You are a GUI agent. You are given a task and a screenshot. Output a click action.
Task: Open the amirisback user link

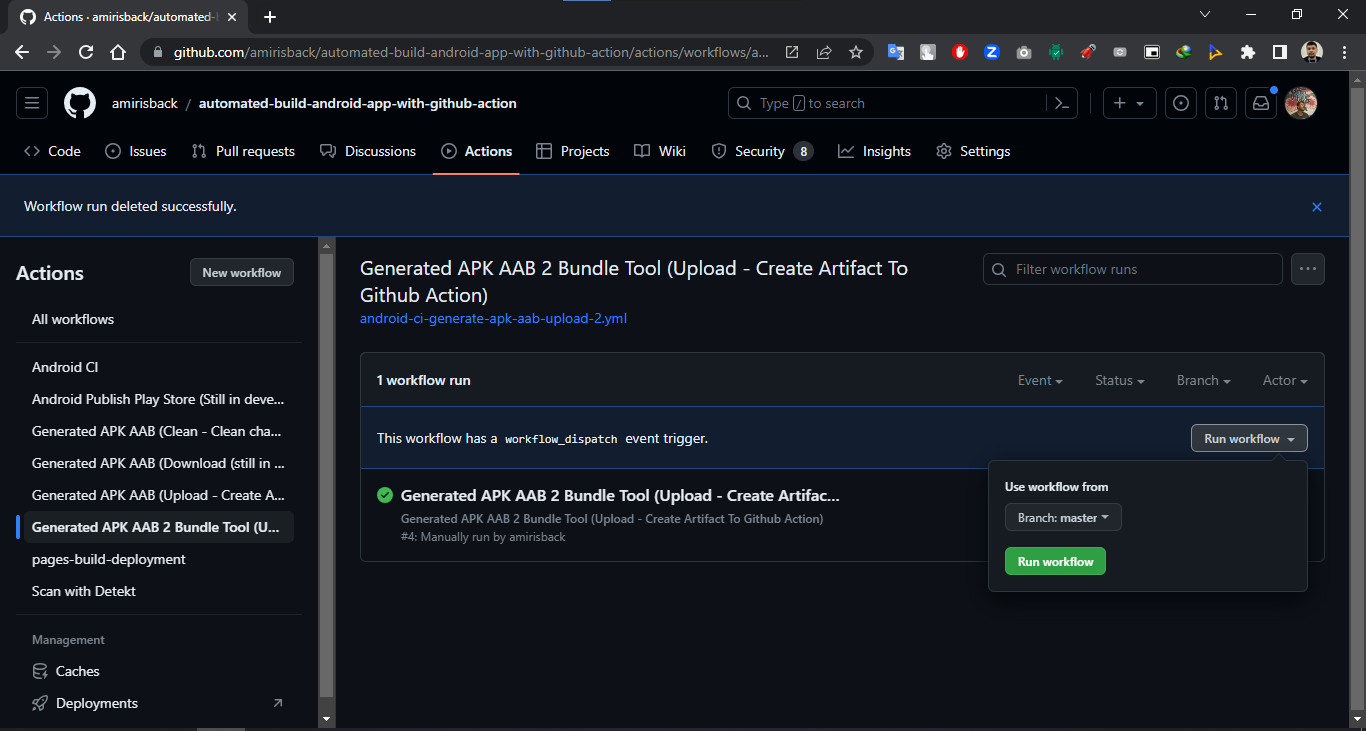(144, 103)
